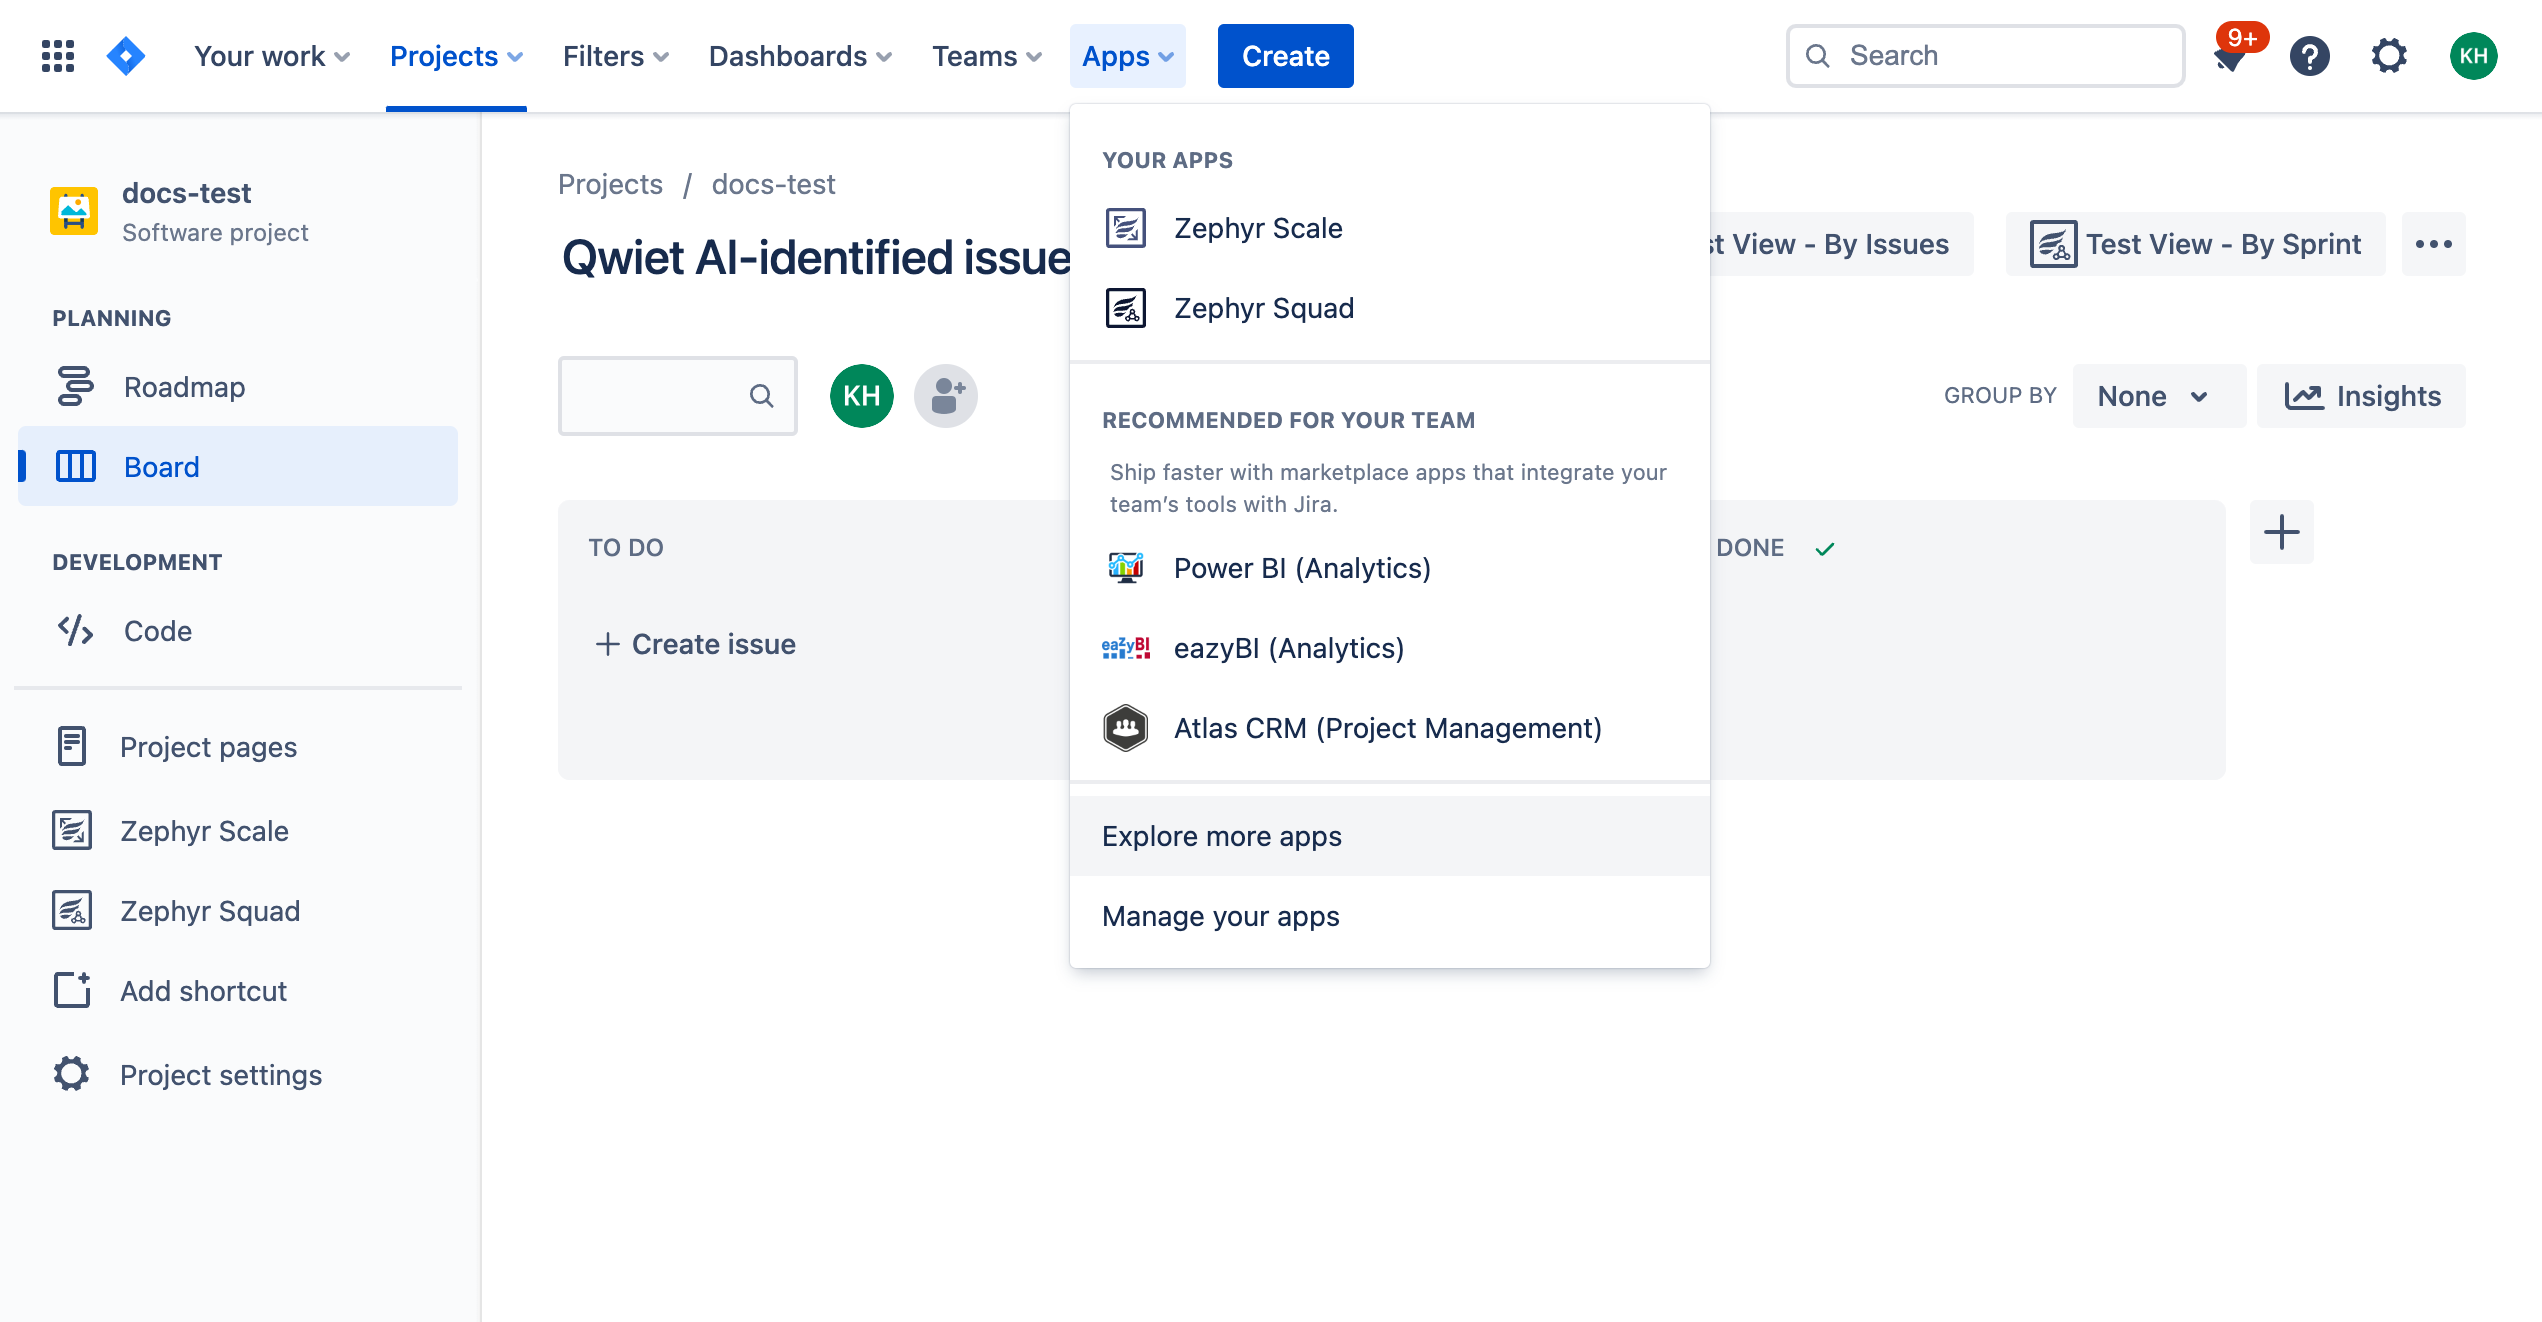The image size is (2542, 1322).
Task: Click the Project pages icon
Action: coord(72,746)
